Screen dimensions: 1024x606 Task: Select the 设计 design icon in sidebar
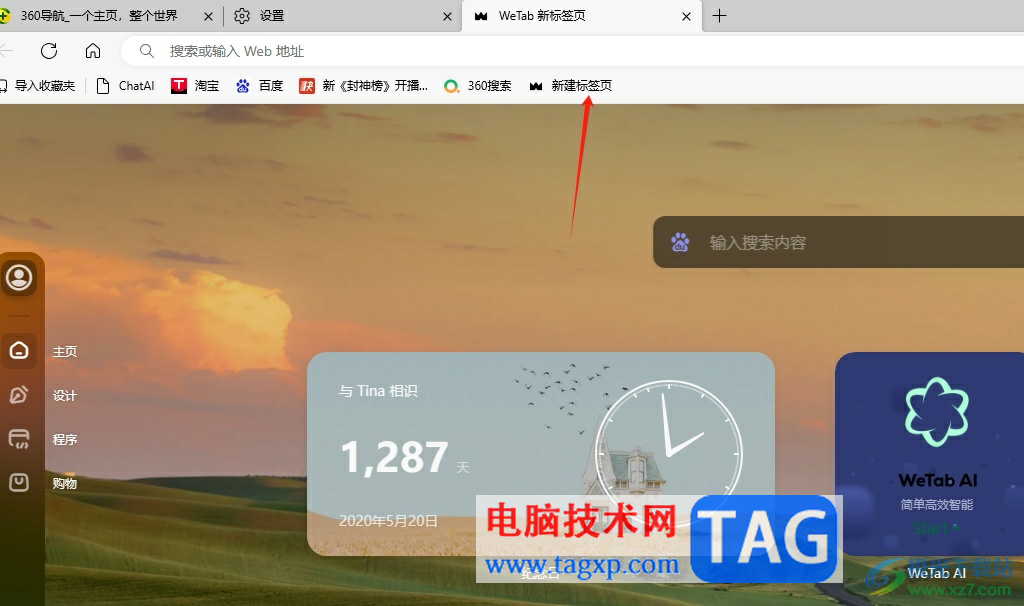pos(20,395)
